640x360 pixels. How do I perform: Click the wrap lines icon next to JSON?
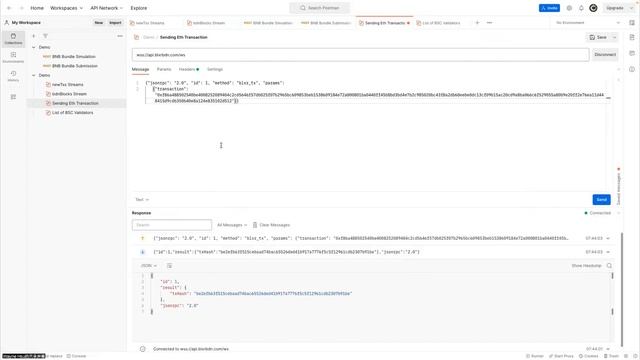169,266
